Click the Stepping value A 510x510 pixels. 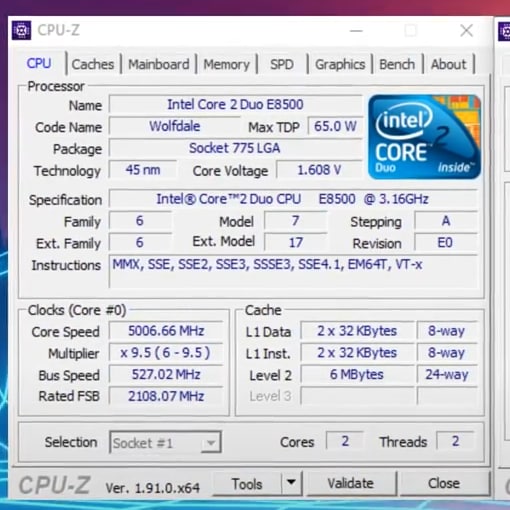coord(446,221)
